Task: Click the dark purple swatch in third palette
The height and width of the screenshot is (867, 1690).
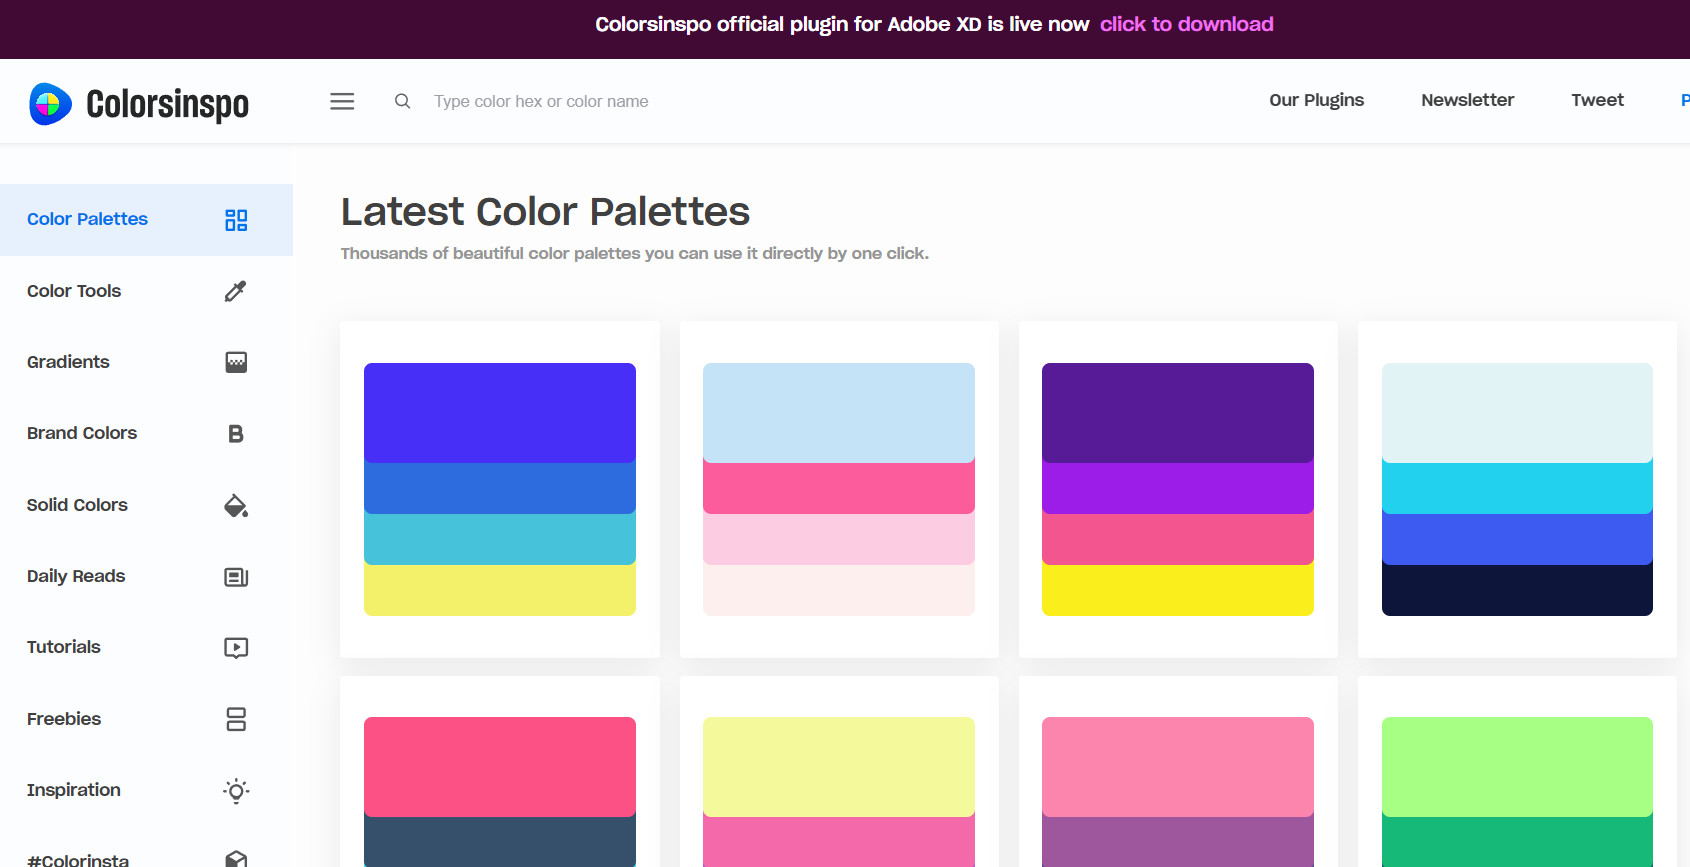Action: pyautogui.click(x=1178, y=412)
